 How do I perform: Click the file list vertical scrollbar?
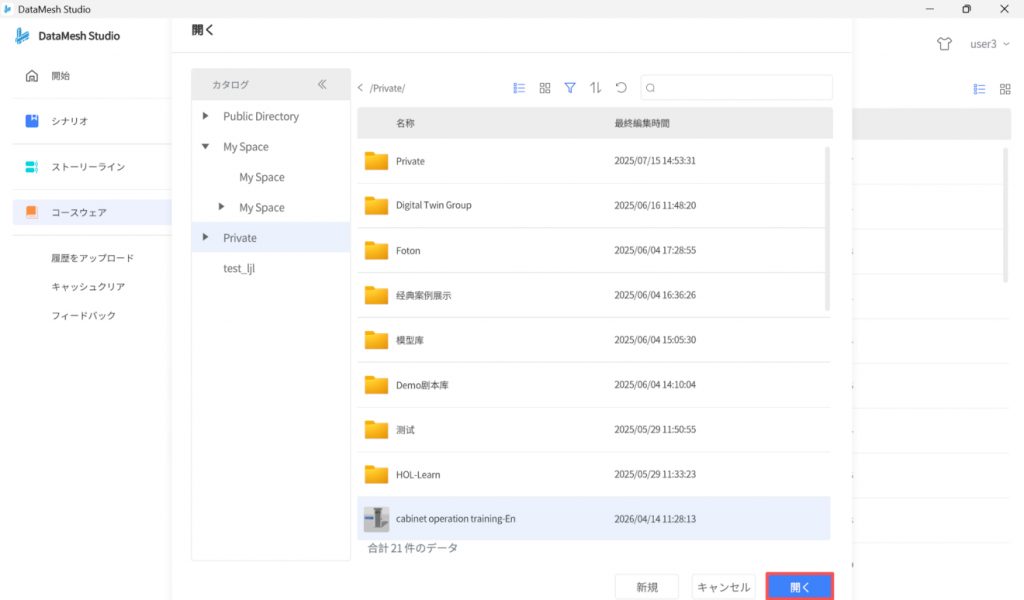[827, 228]
